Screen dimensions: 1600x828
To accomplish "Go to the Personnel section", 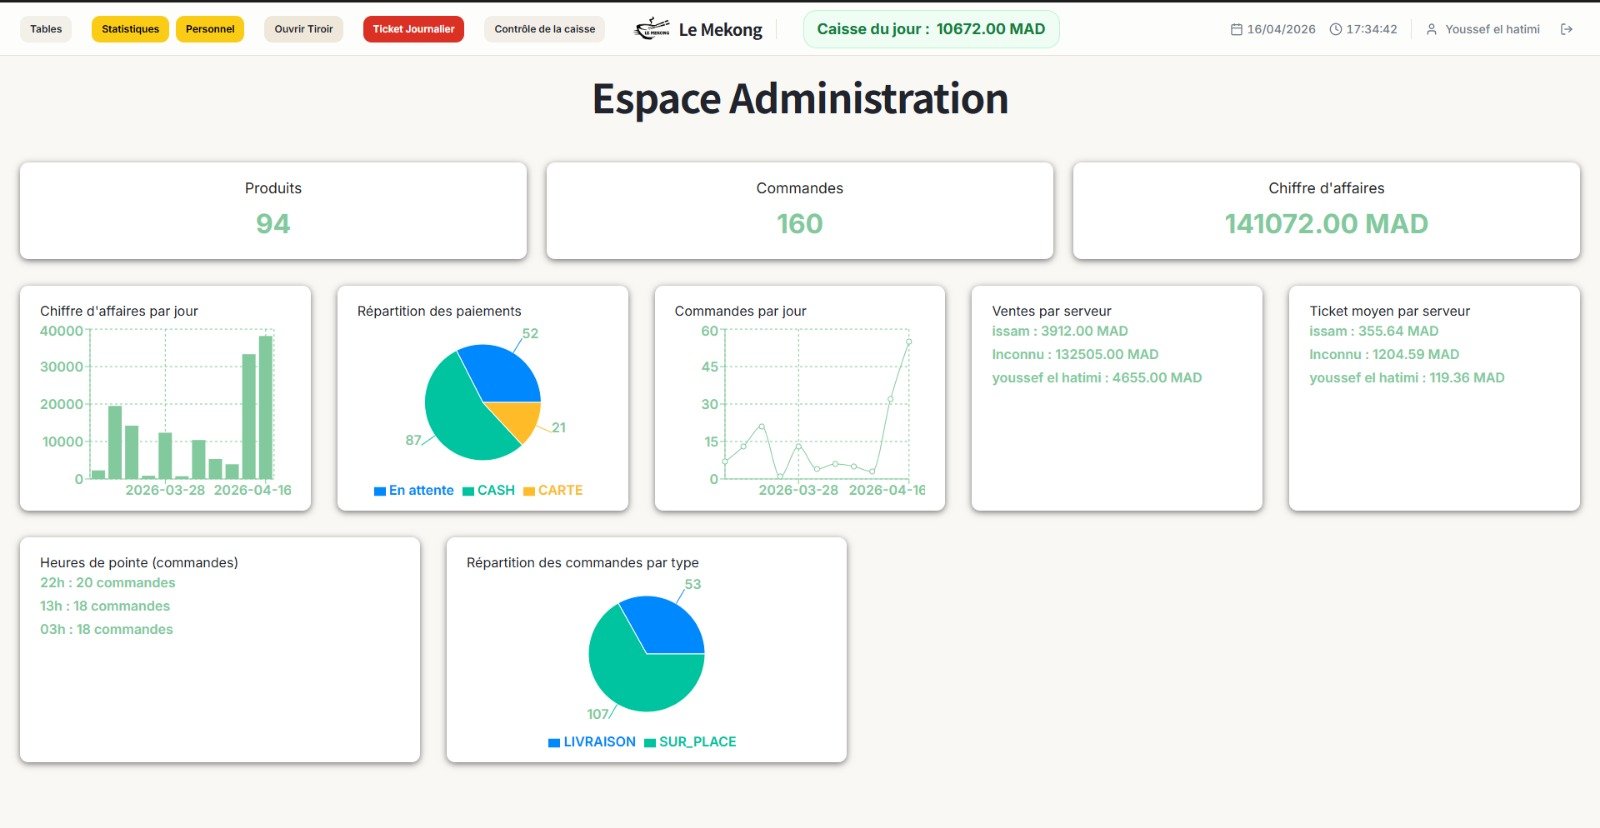I will coord(210,29).
